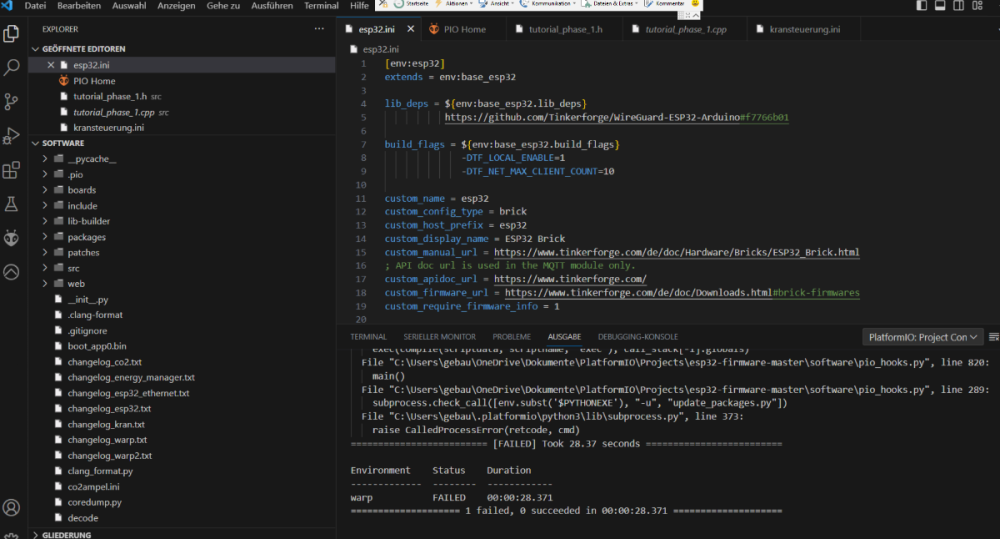Expand the Gliederung section

pos(67,535)
